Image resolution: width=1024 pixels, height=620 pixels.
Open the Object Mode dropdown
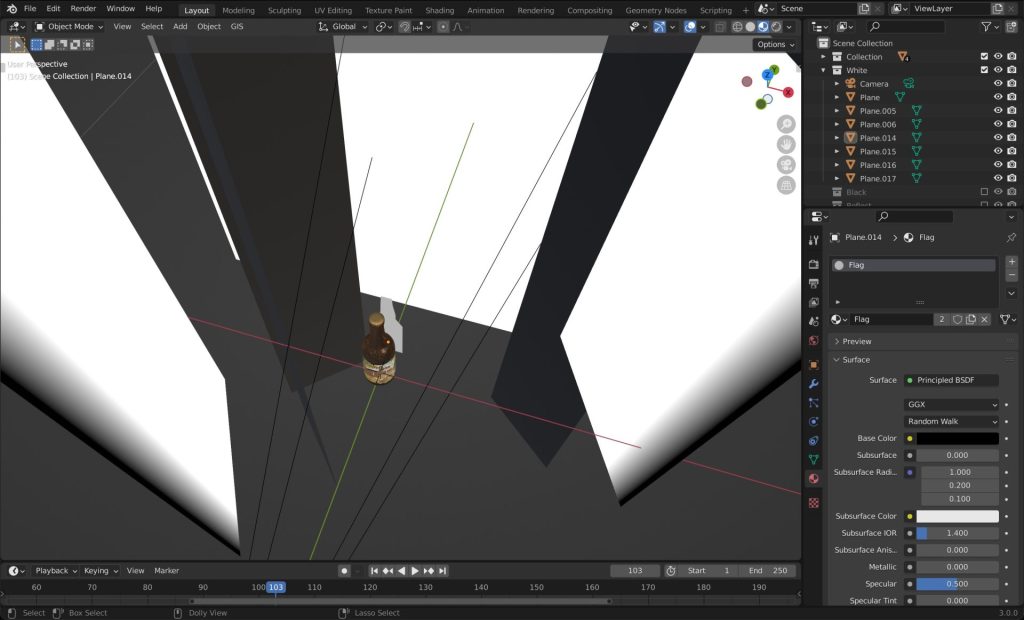(x=70, y=27)
